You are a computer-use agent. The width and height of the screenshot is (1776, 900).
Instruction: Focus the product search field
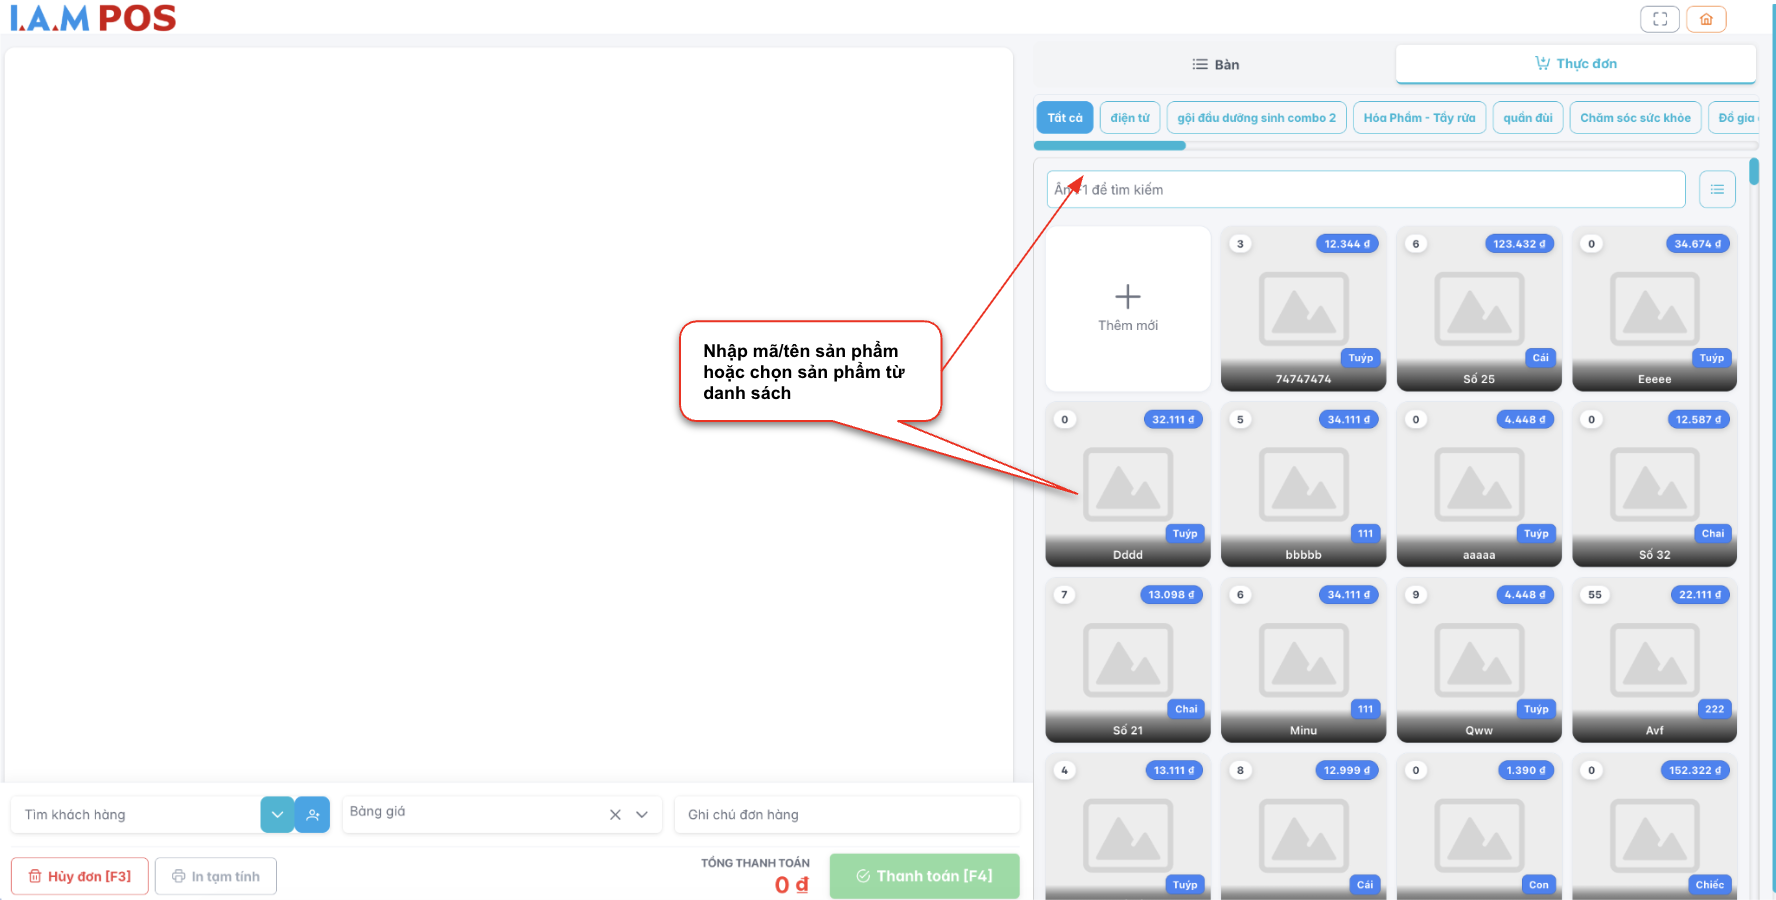(x=1365, y=189)
